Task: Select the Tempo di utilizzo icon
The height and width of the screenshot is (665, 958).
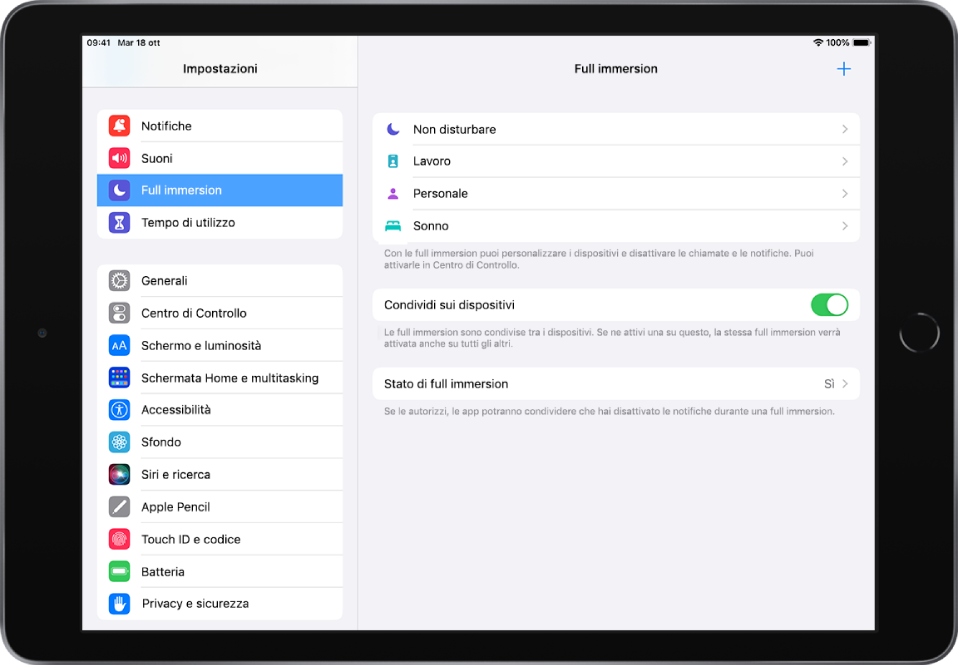Action: point(119,222)
